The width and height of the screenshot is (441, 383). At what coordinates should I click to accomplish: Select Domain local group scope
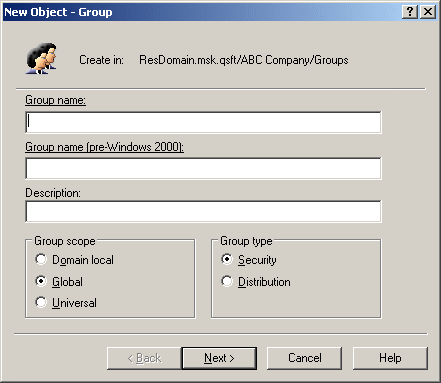41,259
